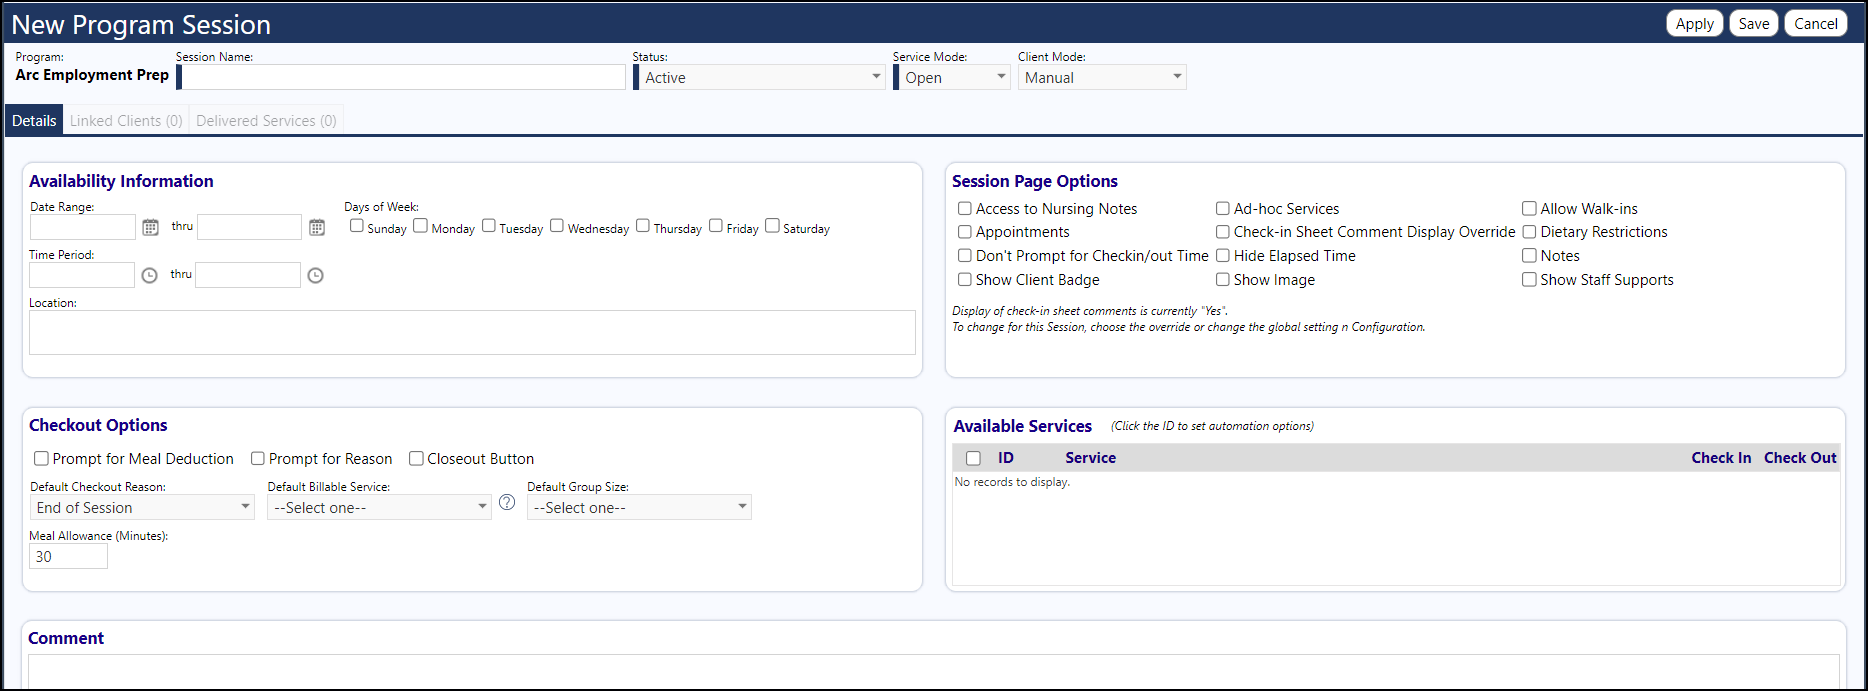
Task: Enable Ad-hoc Services option
Action: tap(1223, 208)
